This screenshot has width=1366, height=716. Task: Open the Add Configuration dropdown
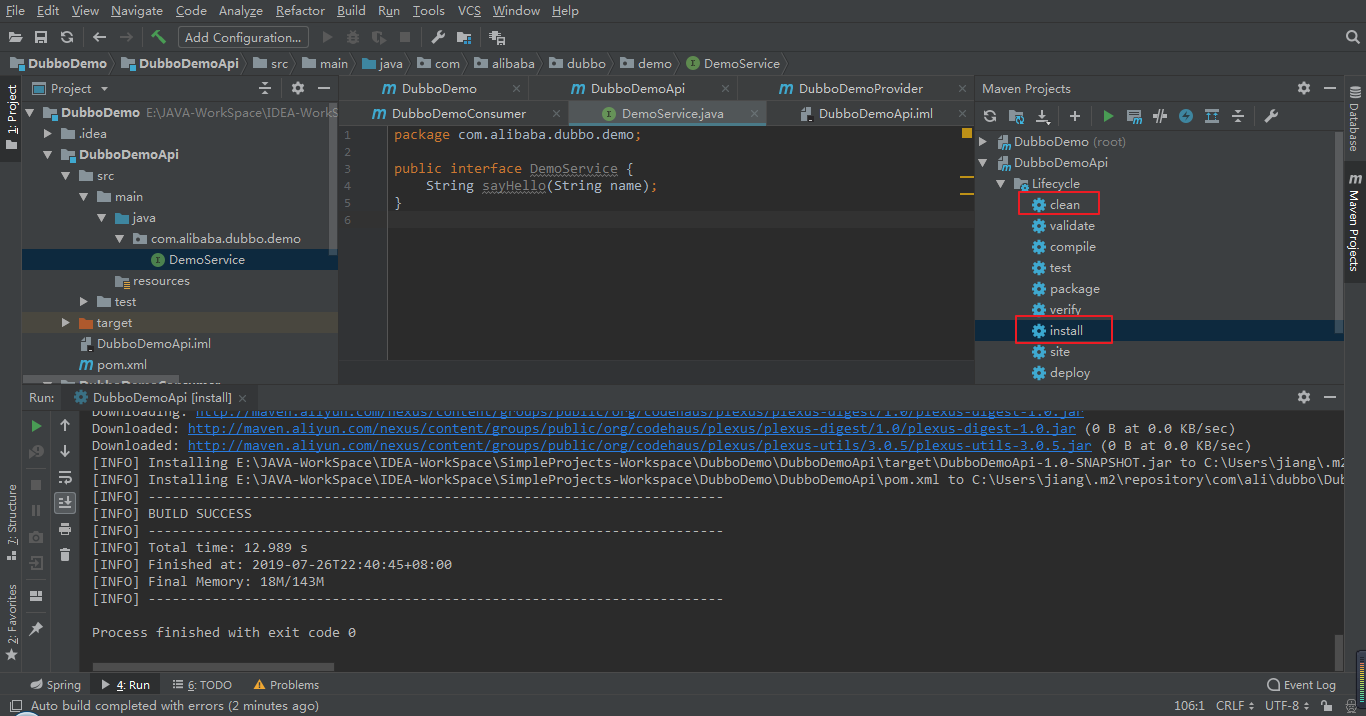pyautogui.click(x=243, y=37)
